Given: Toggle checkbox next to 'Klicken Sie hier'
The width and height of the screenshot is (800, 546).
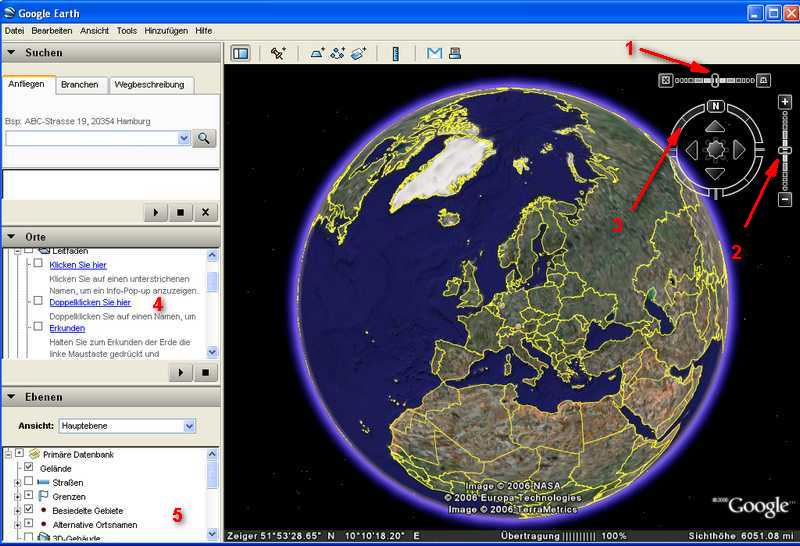Looking at the screenshot, I should pos(38,263).
